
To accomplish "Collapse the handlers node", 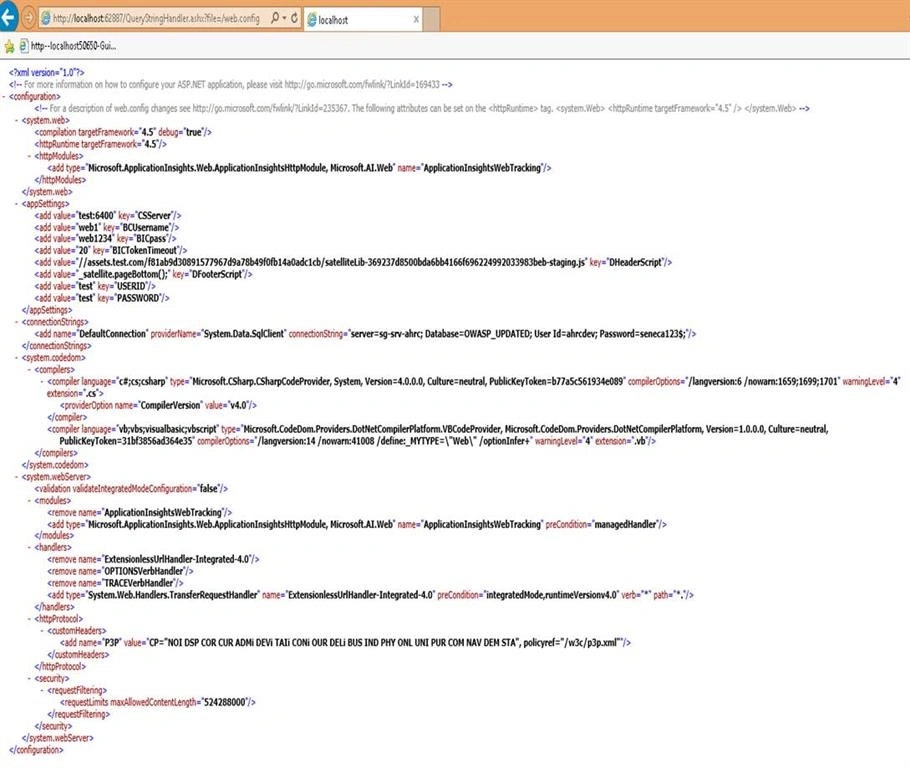I will point(30,547).
